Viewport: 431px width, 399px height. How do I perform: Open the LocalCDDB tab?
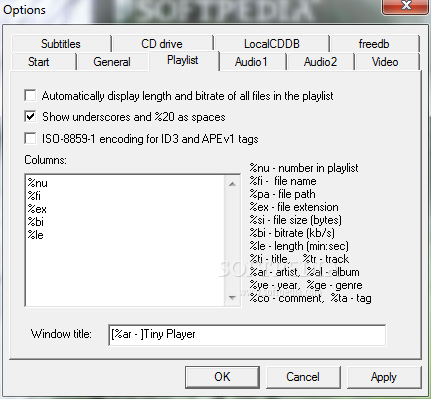[271, 44]
